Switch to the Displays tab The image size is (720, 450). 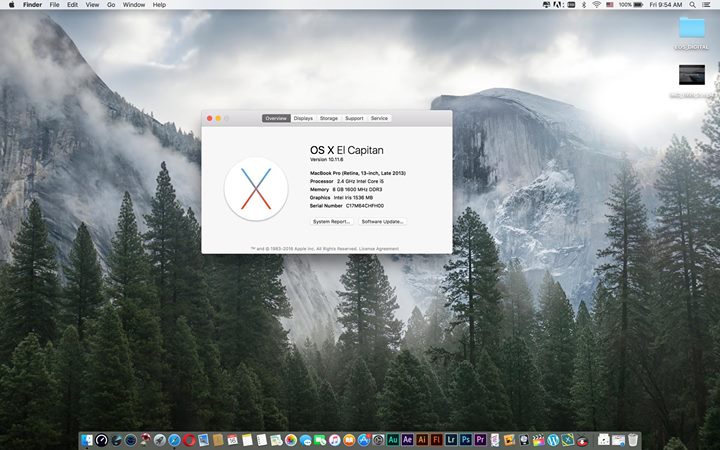(303, 118)
